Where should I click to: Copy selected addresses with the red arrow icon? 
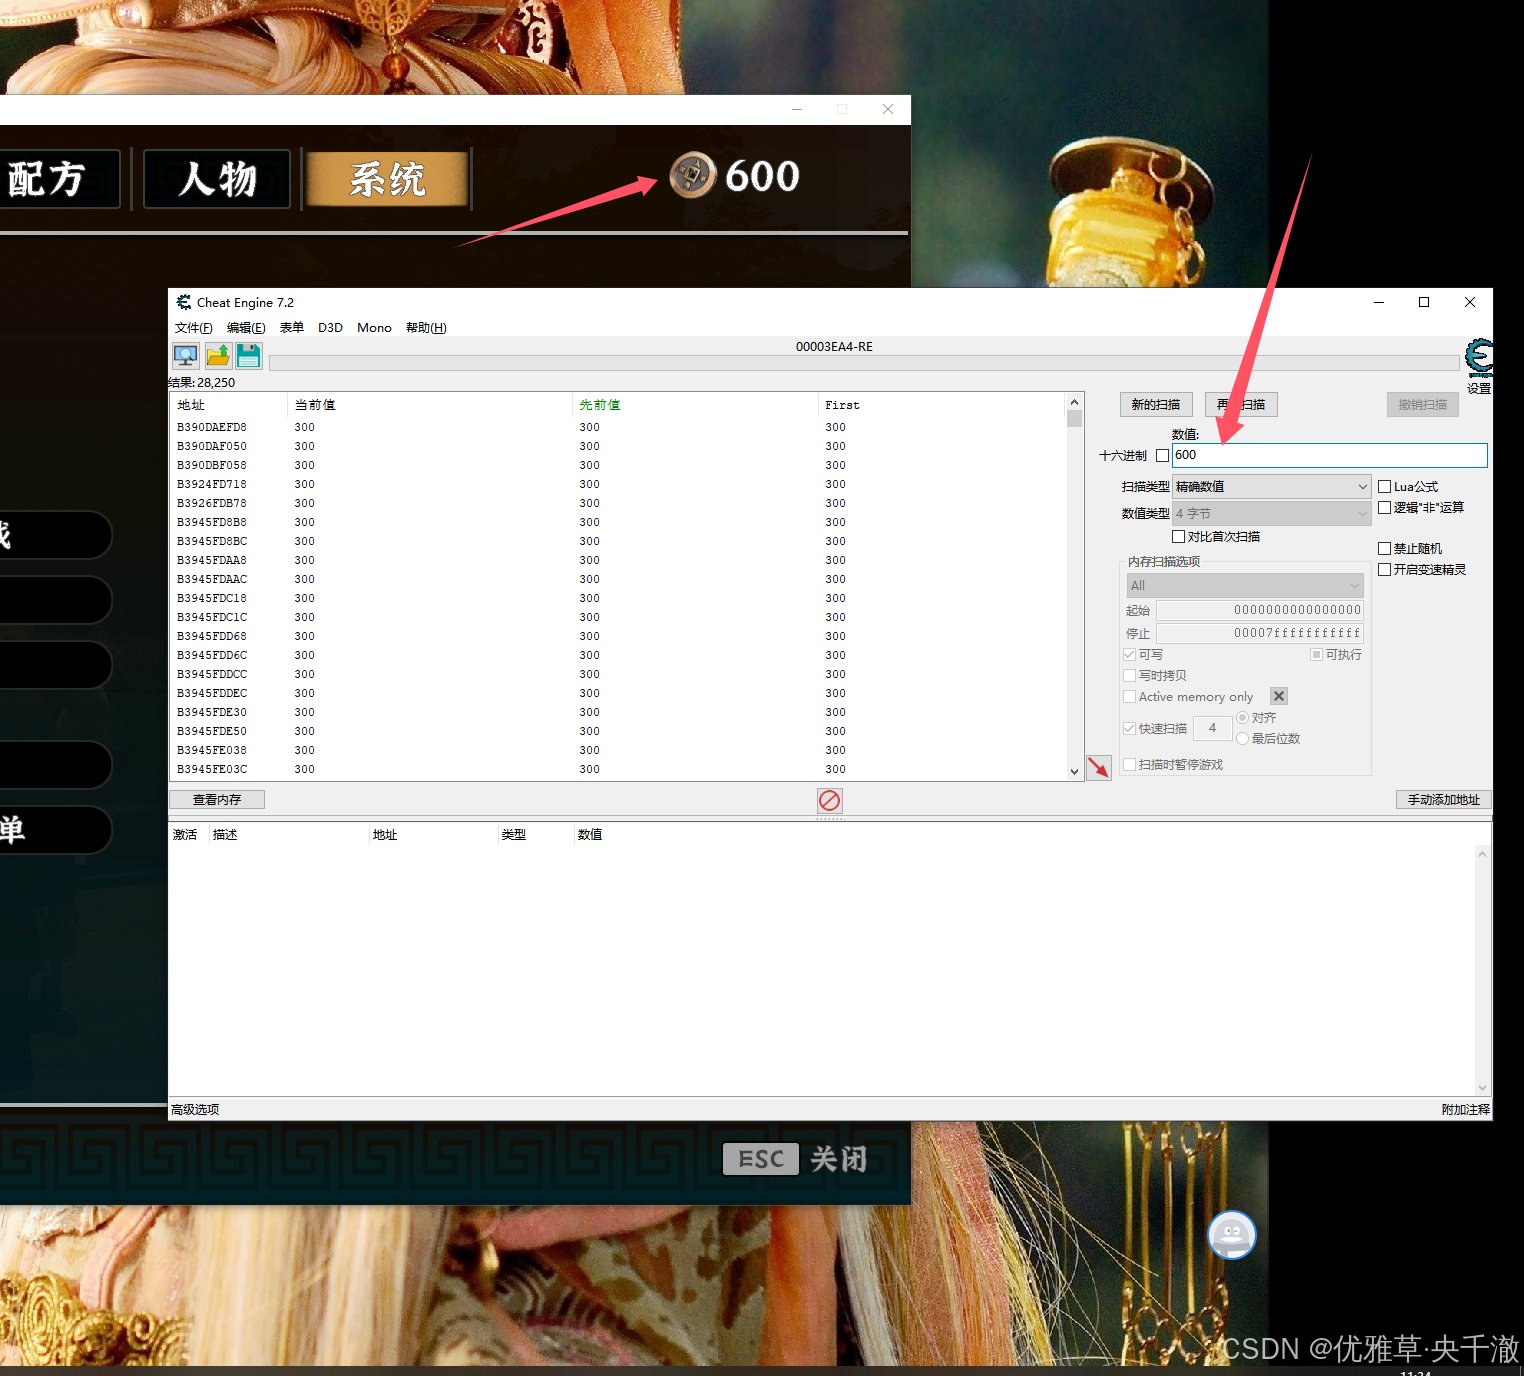point(1099,767)
